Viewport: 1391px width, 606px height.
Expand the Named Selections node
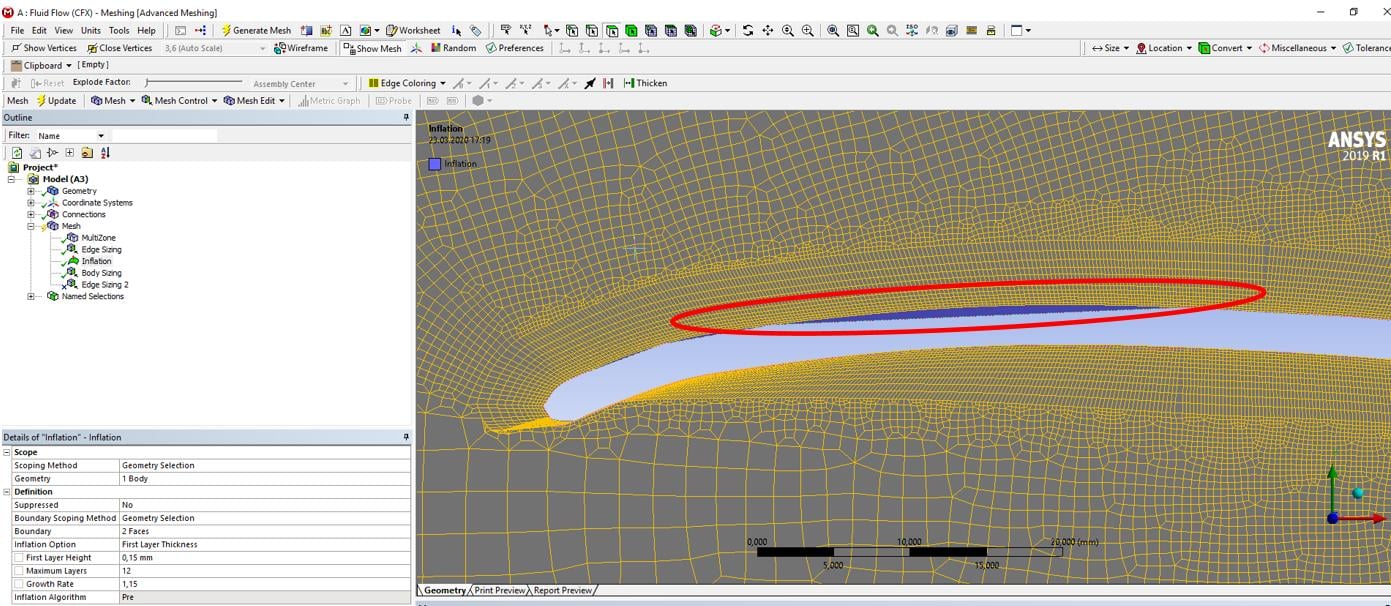click(31, 296)
